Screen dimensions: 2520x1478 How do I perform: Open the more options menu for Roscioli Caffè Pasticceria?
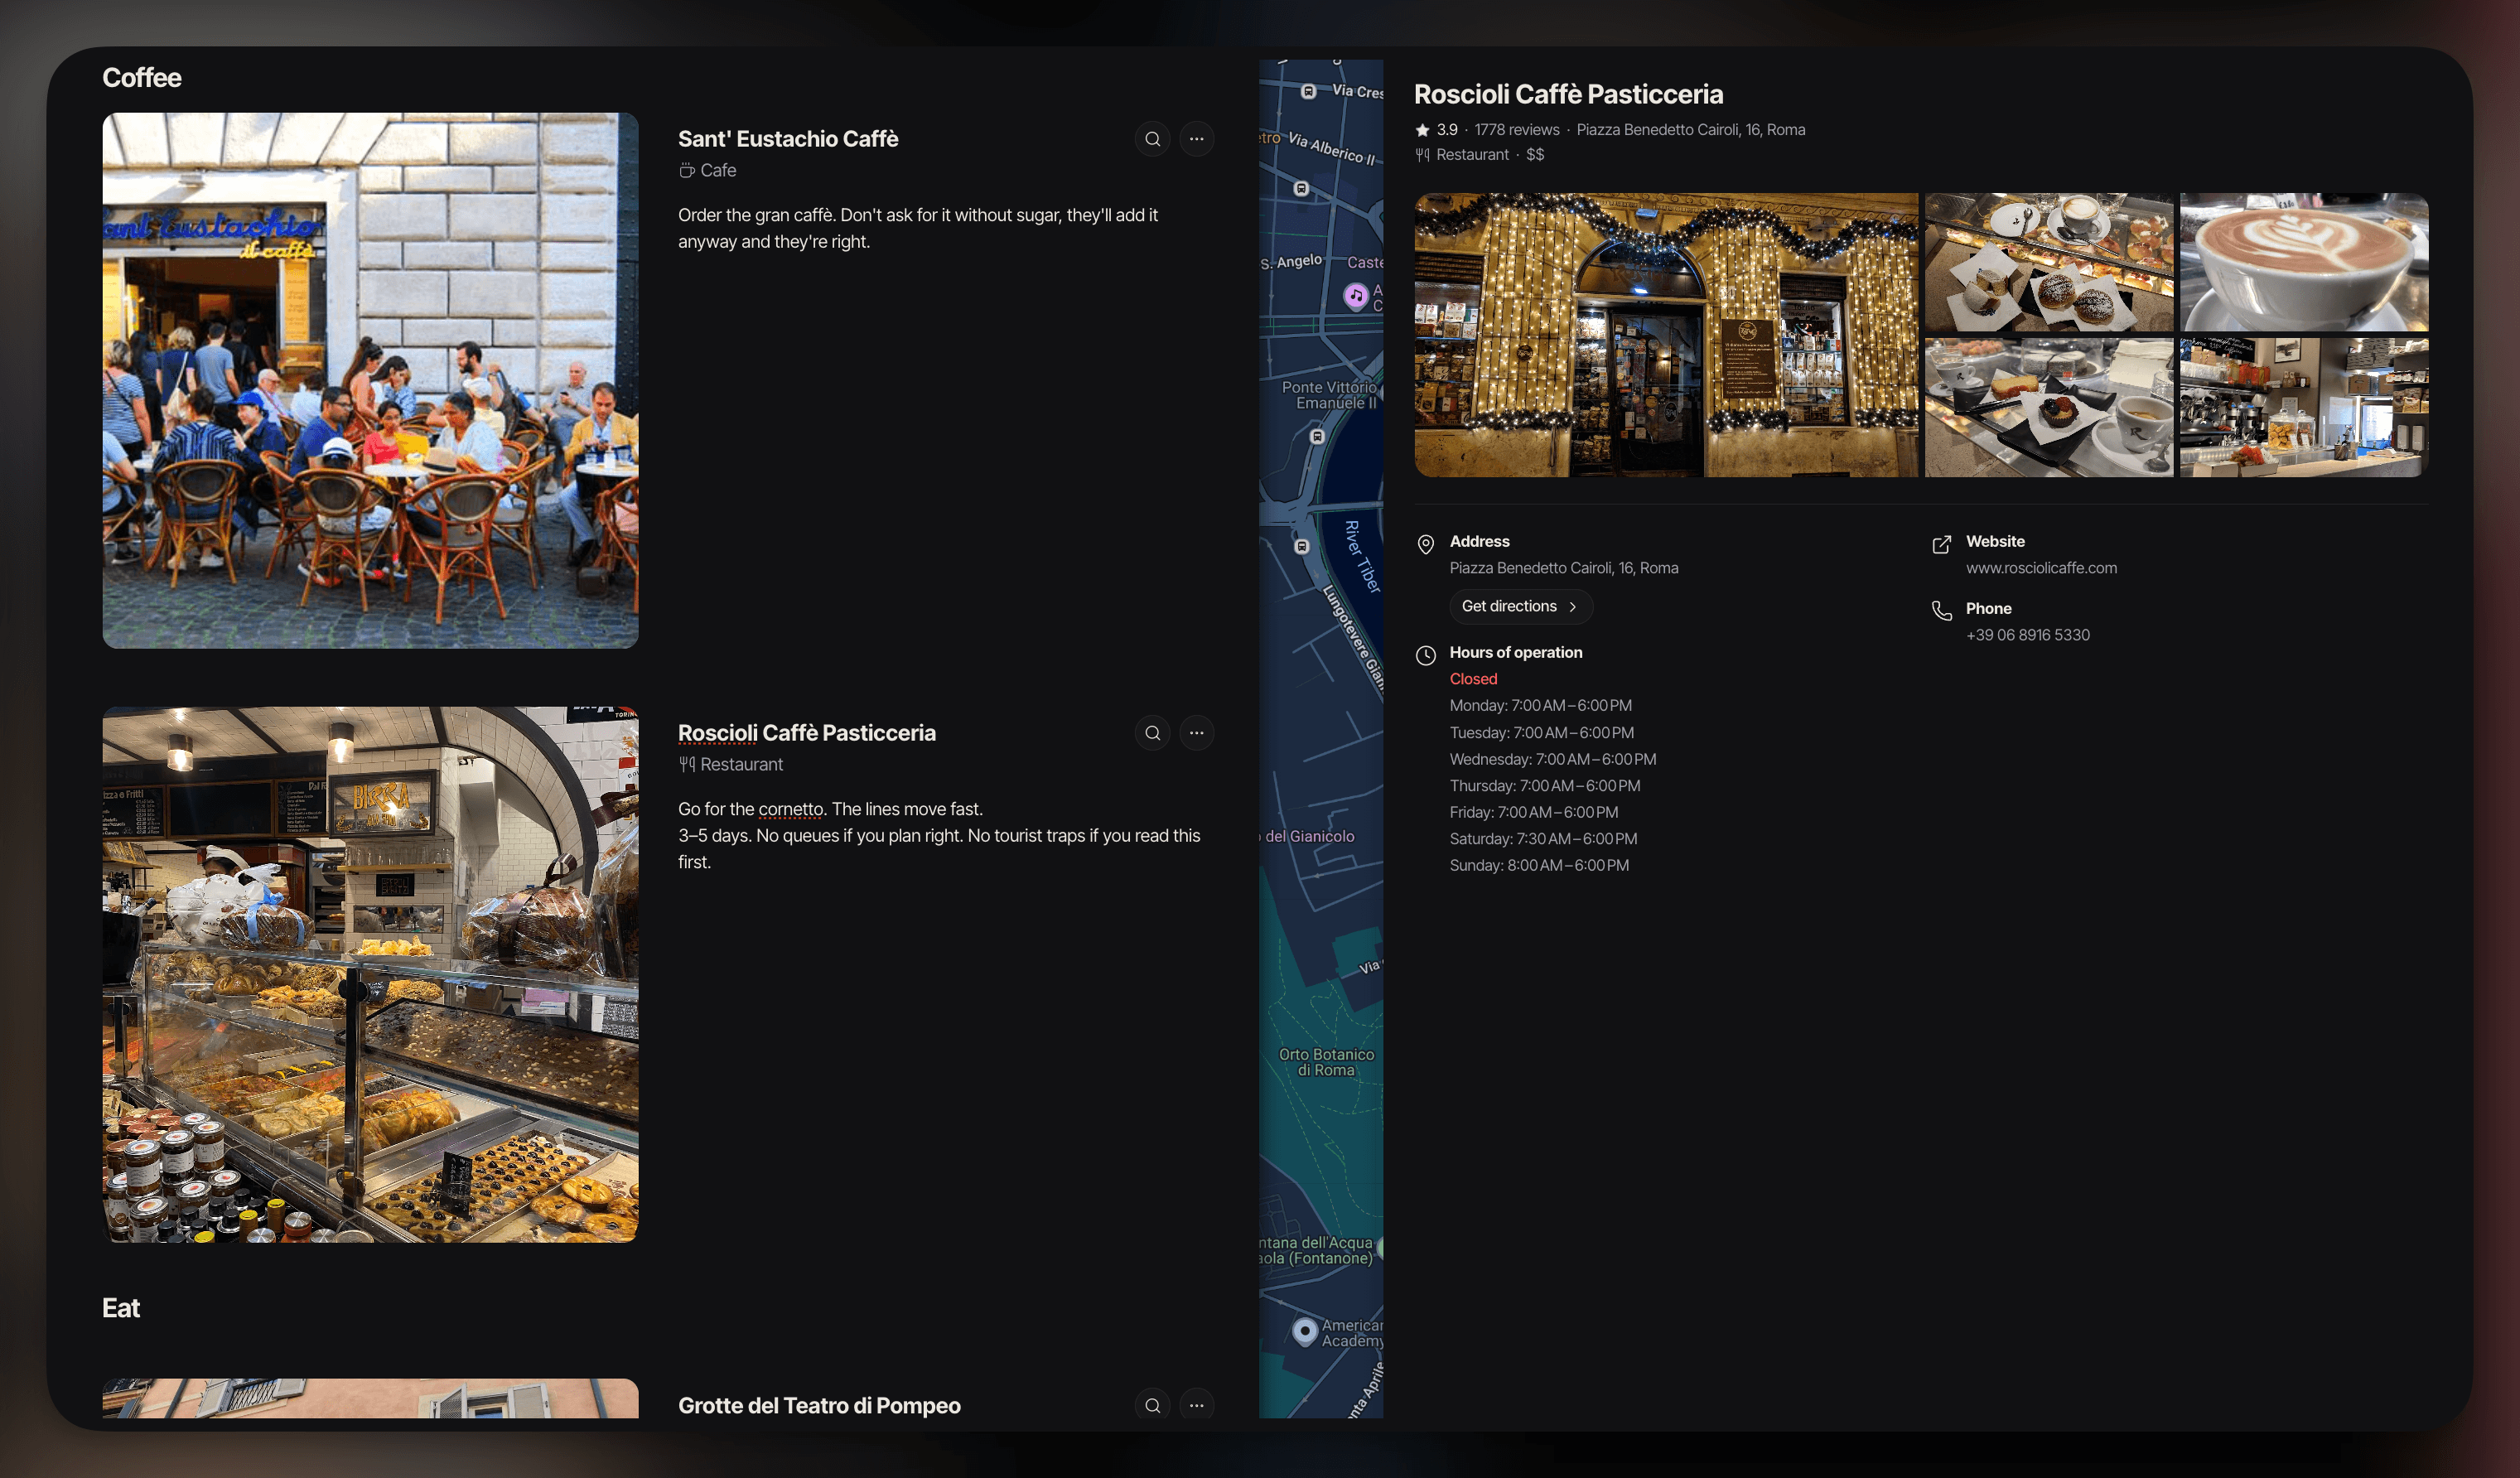[1196, 733]
